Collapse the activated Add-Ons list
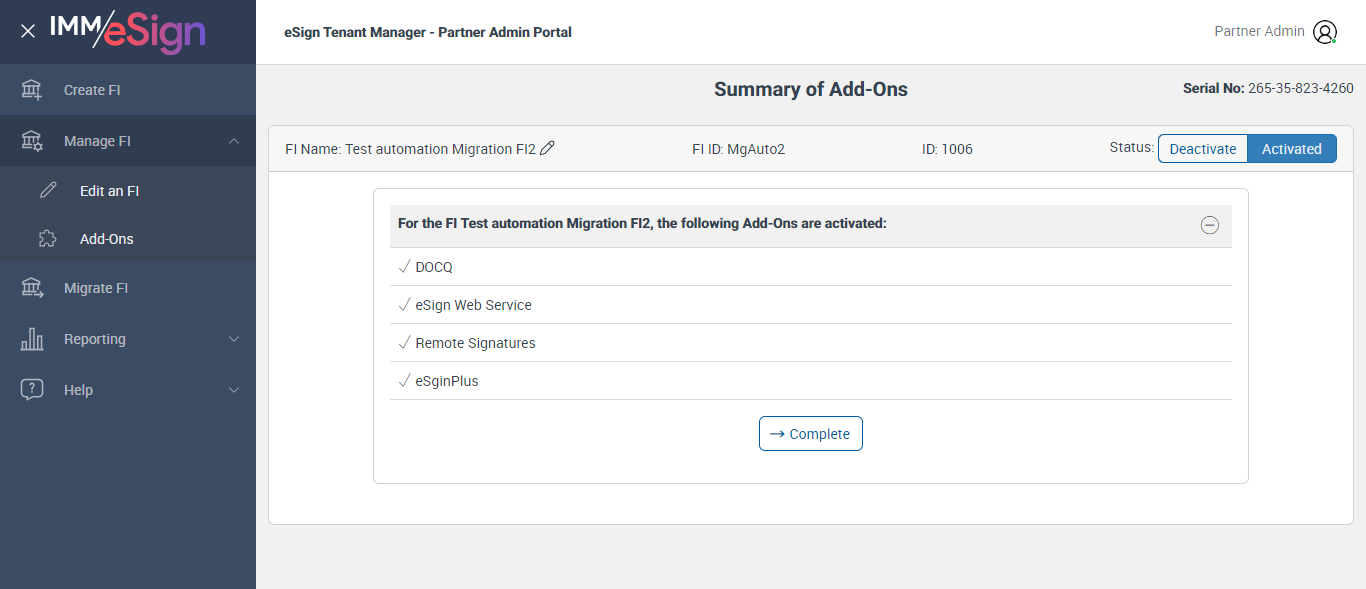 1209,225
